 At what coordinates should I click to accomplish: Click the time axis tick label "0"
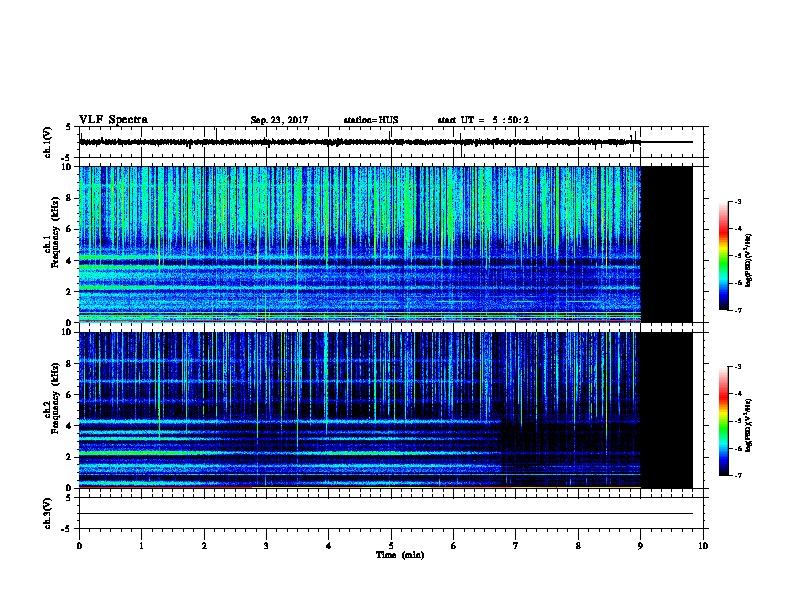tap(79, 546)
